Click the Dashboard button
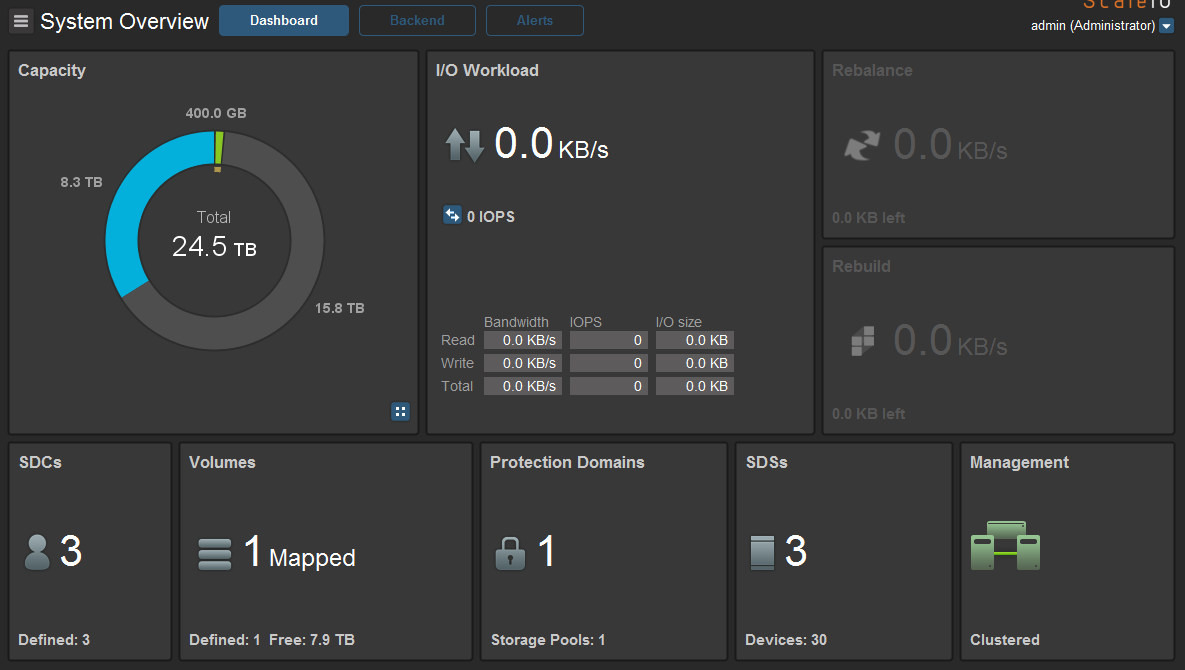The height and width of the screenshot is (670, 1185). [x=283, y=19]
